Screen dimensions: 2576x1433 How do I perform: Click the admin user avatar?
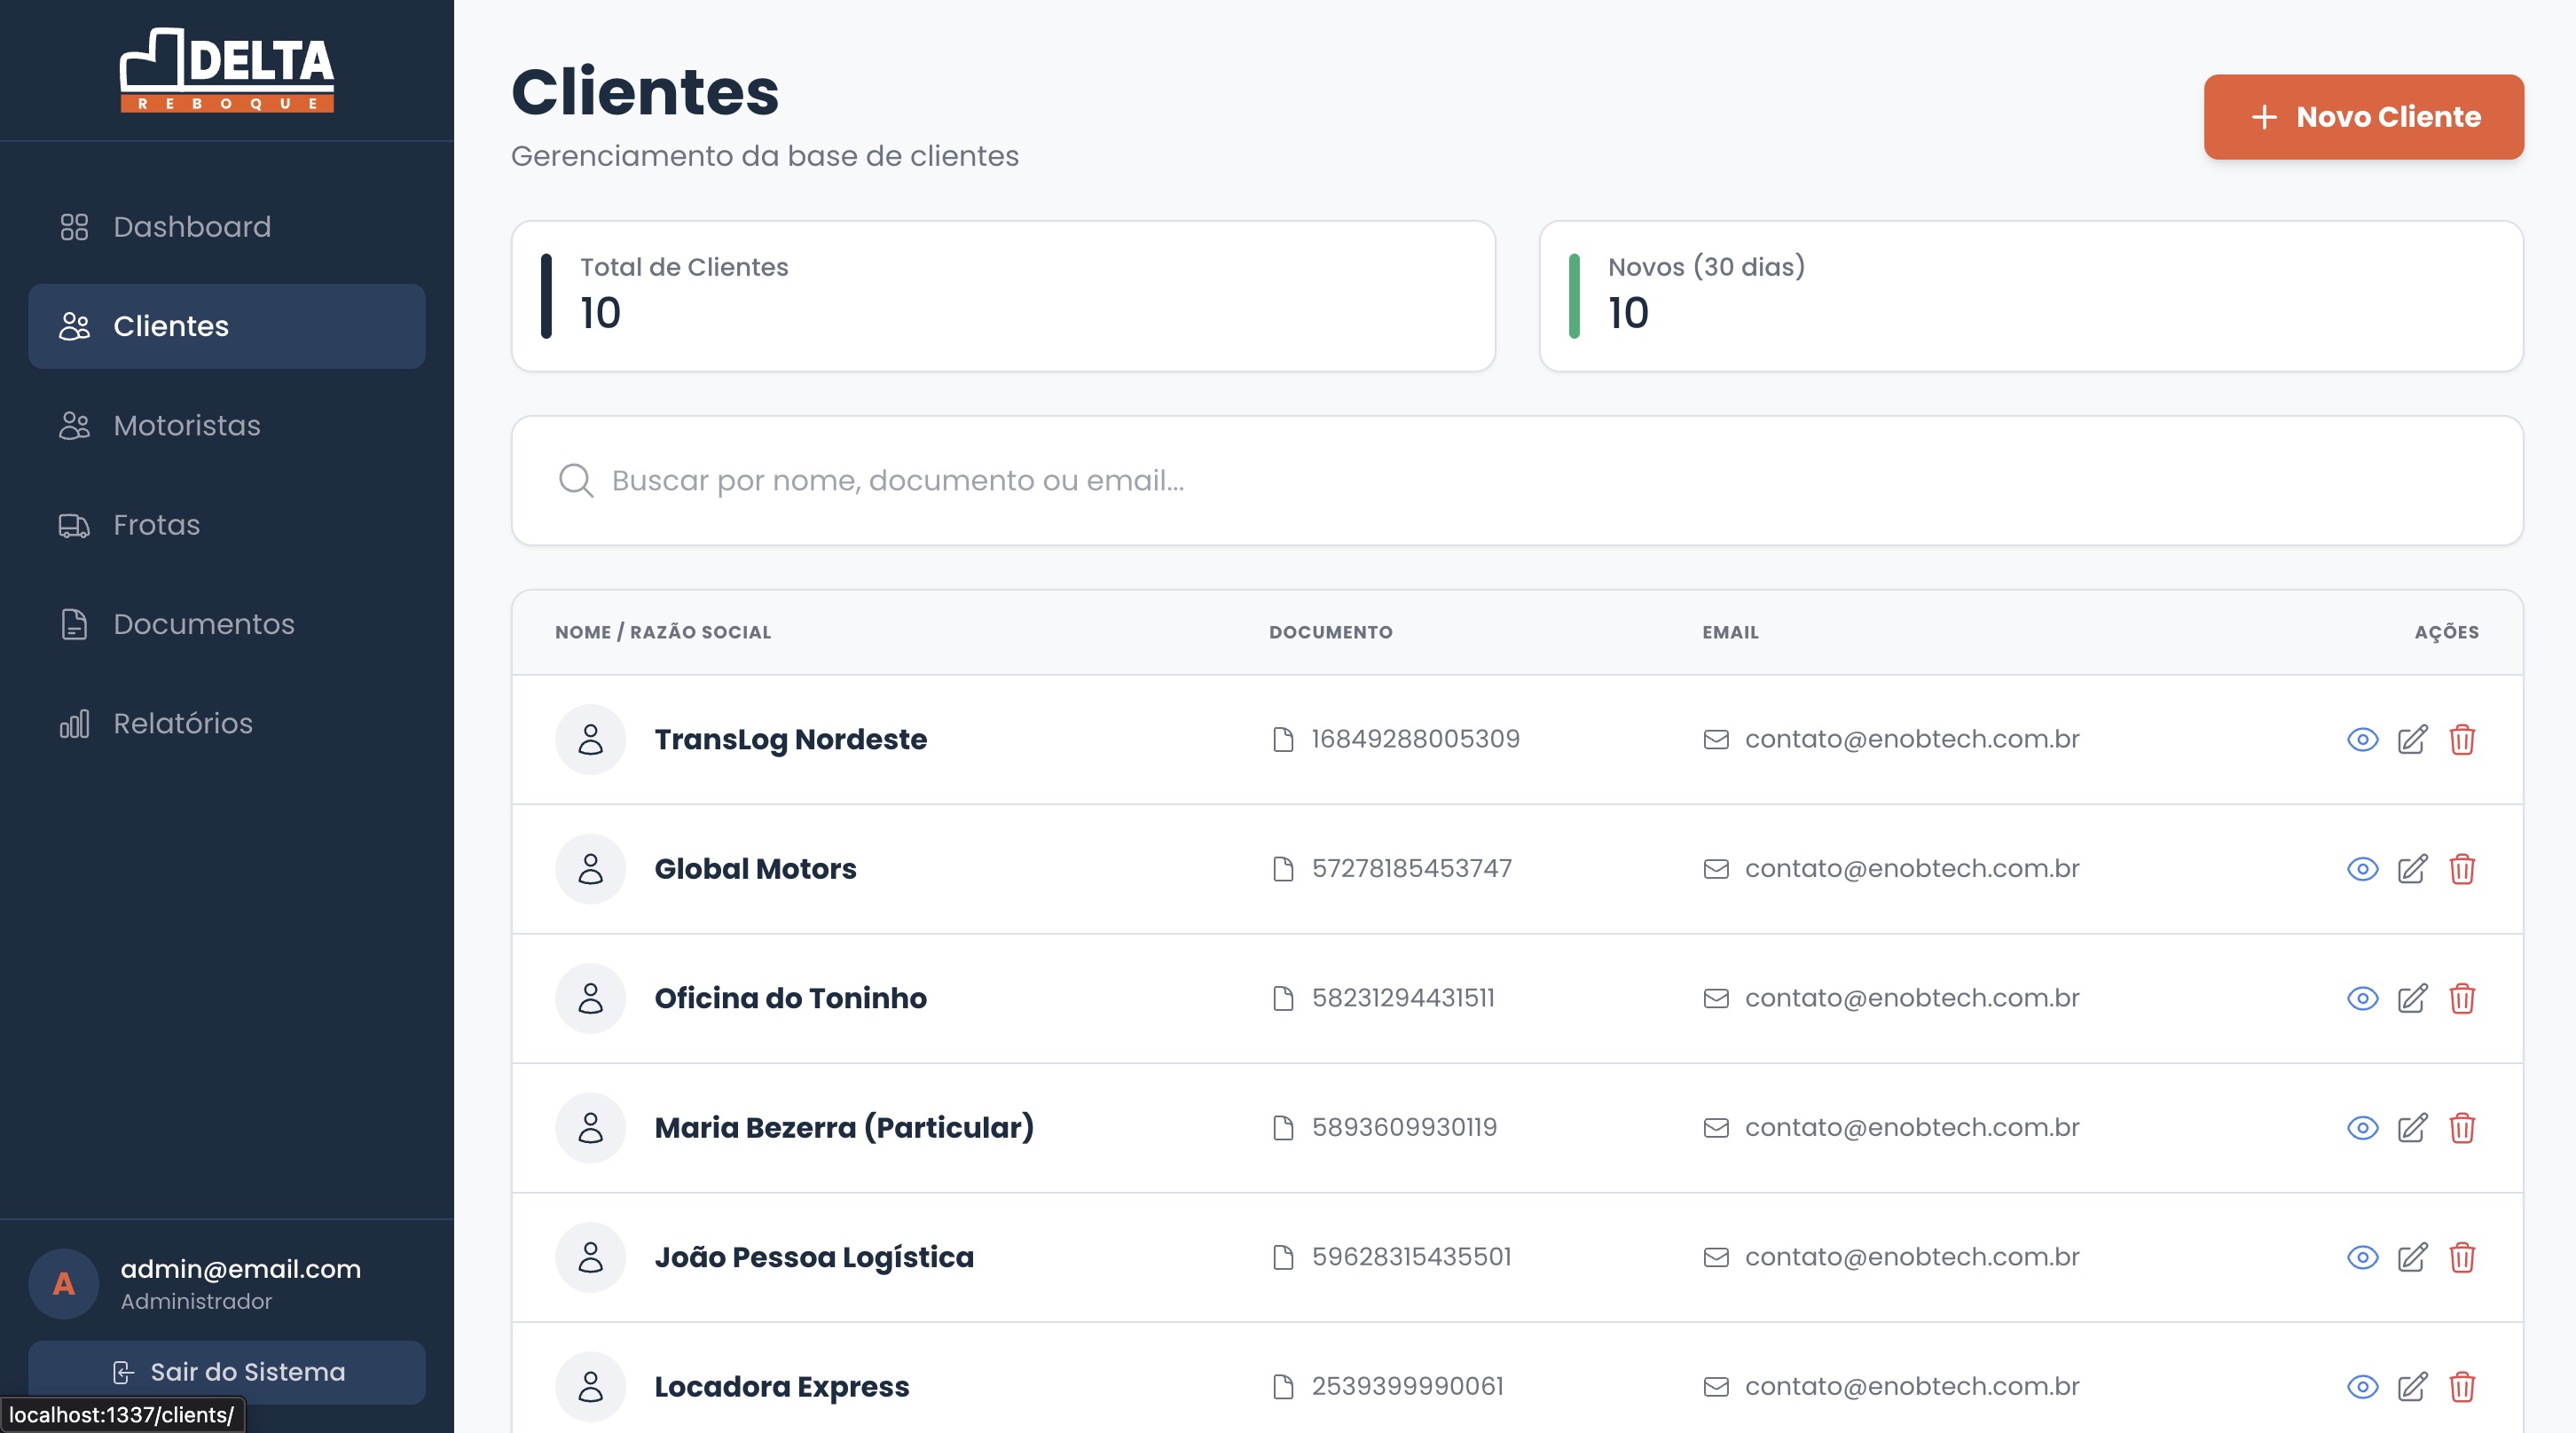(64, 1284)
